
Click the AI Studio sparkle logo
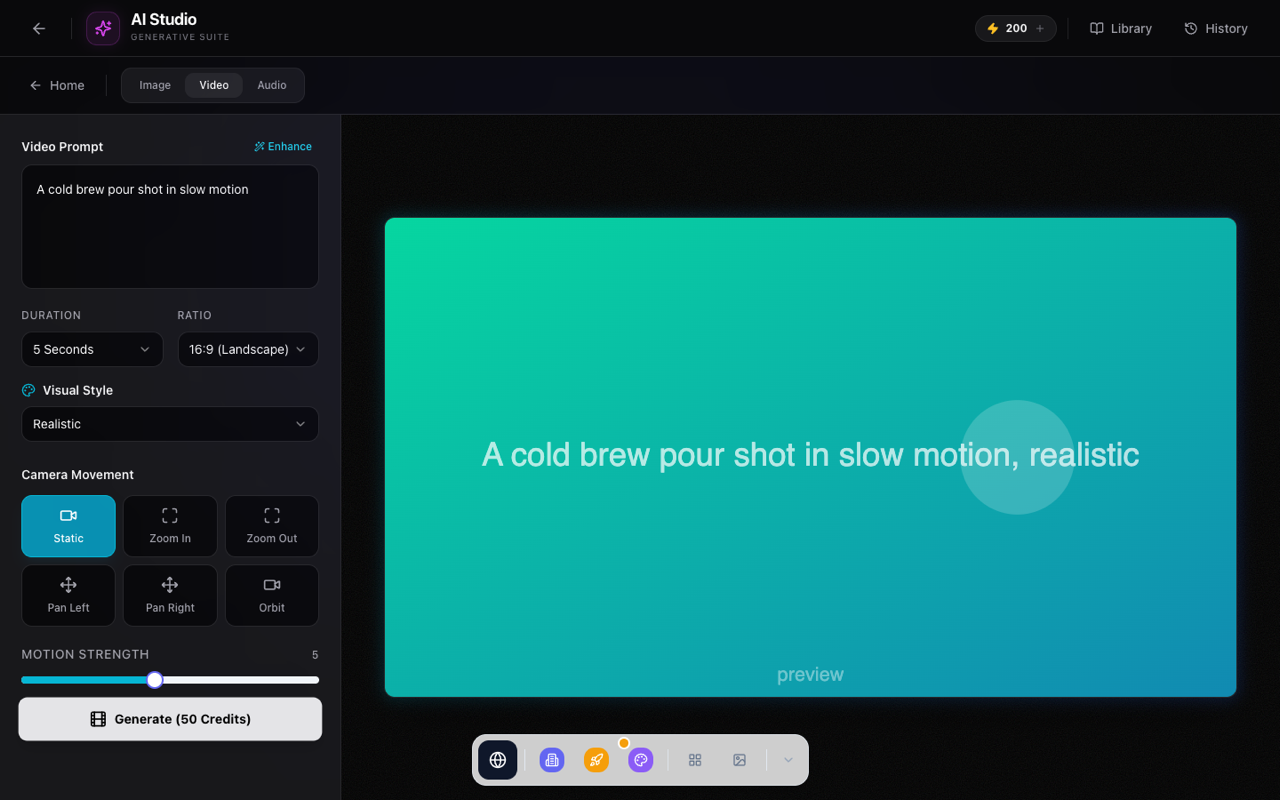click(x=103, y=28)
